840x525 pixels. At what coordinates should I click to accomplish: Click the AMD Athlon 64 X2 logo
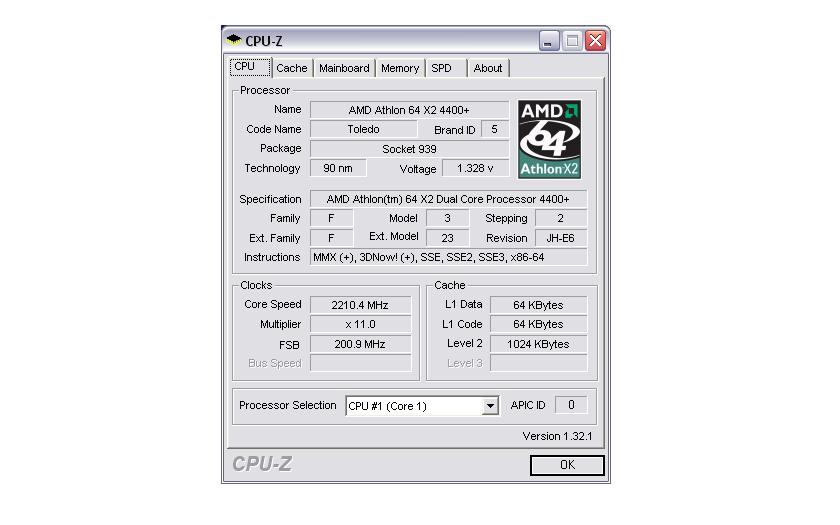(x=550, y=139)
